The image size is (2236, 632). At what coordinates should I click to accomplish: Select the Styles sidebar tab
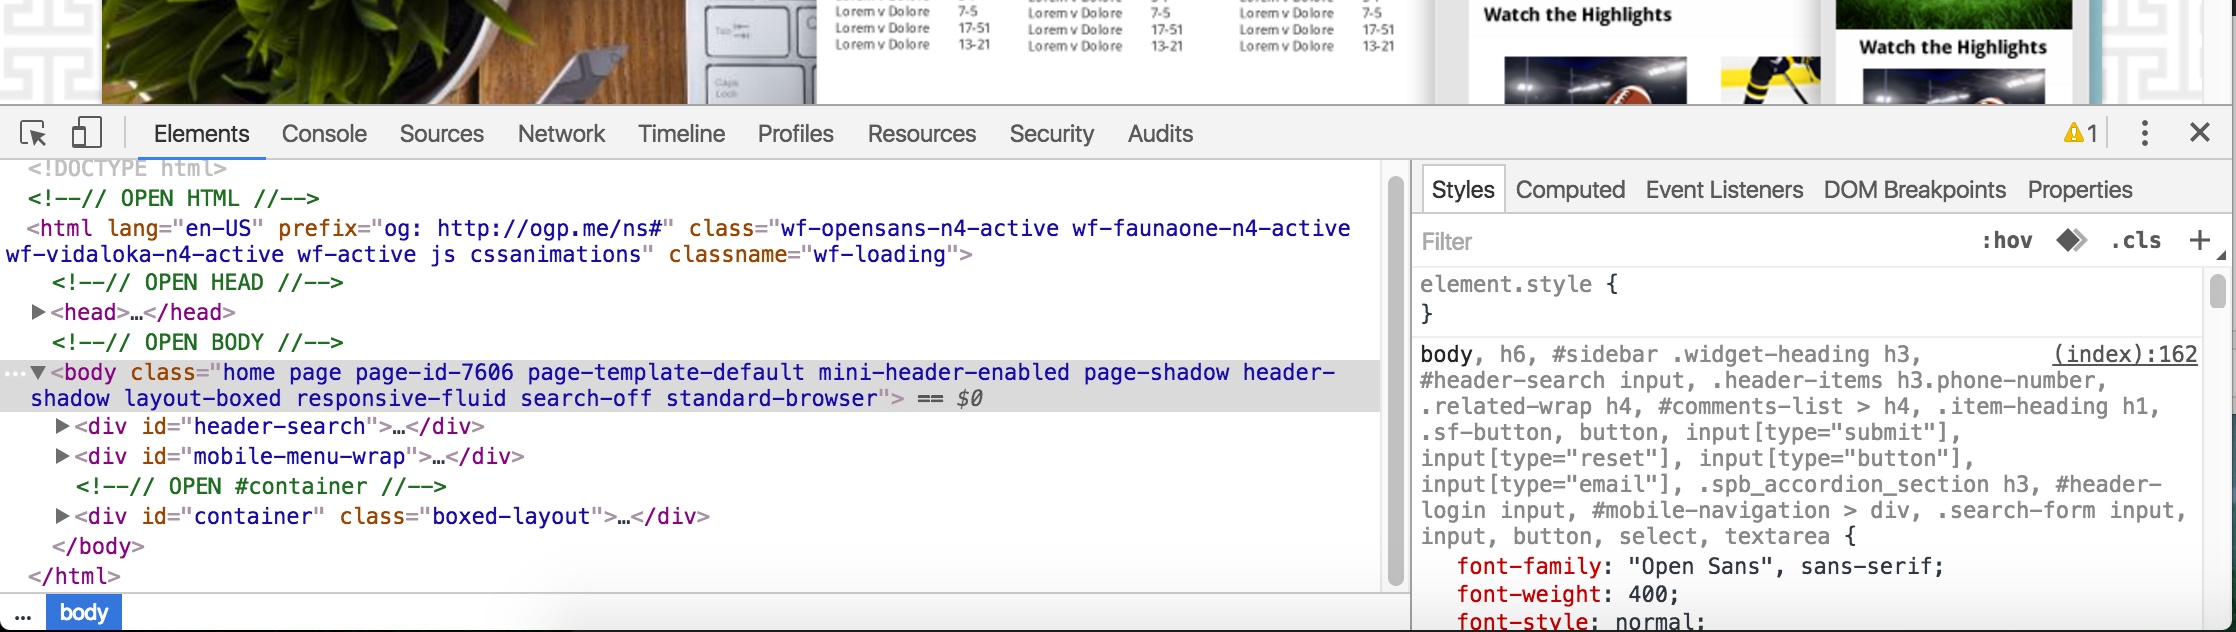(x=1463, y=189)
